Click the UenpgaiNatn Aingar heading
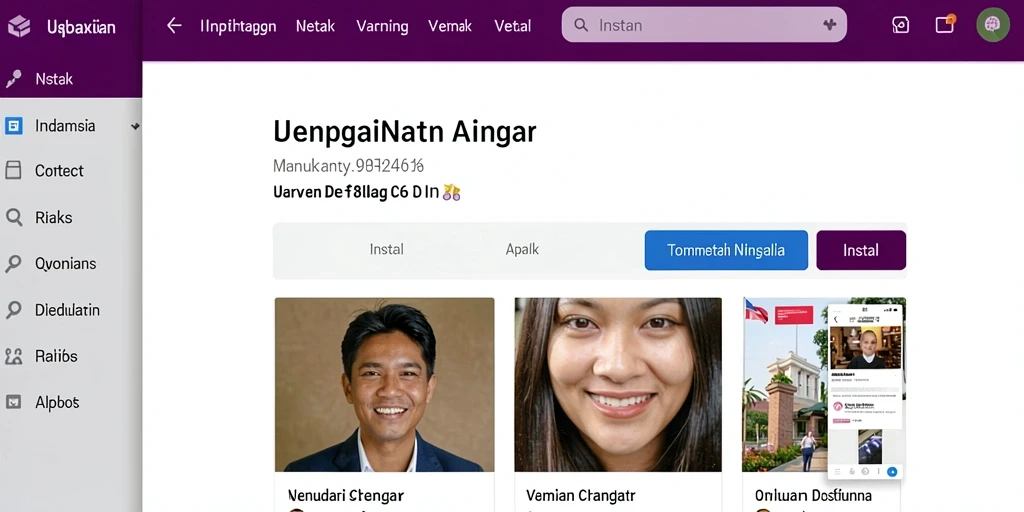 [405, 131]
